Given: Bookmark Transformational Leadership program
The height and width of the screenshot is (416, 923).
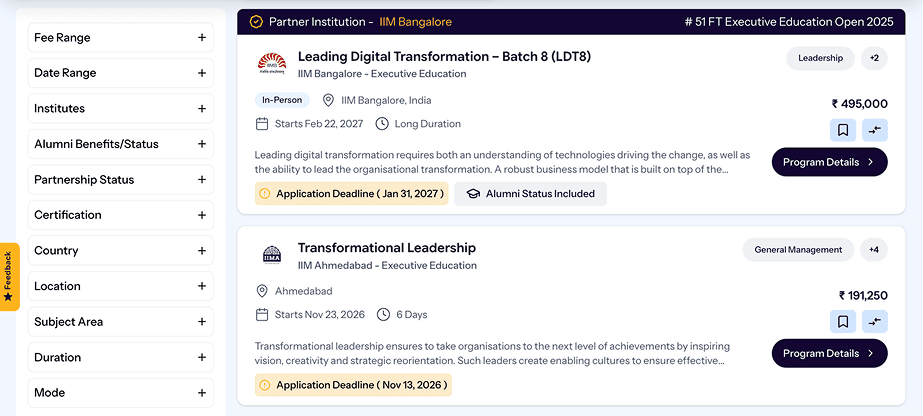Looking at the screenshot, I should (843, 322).
